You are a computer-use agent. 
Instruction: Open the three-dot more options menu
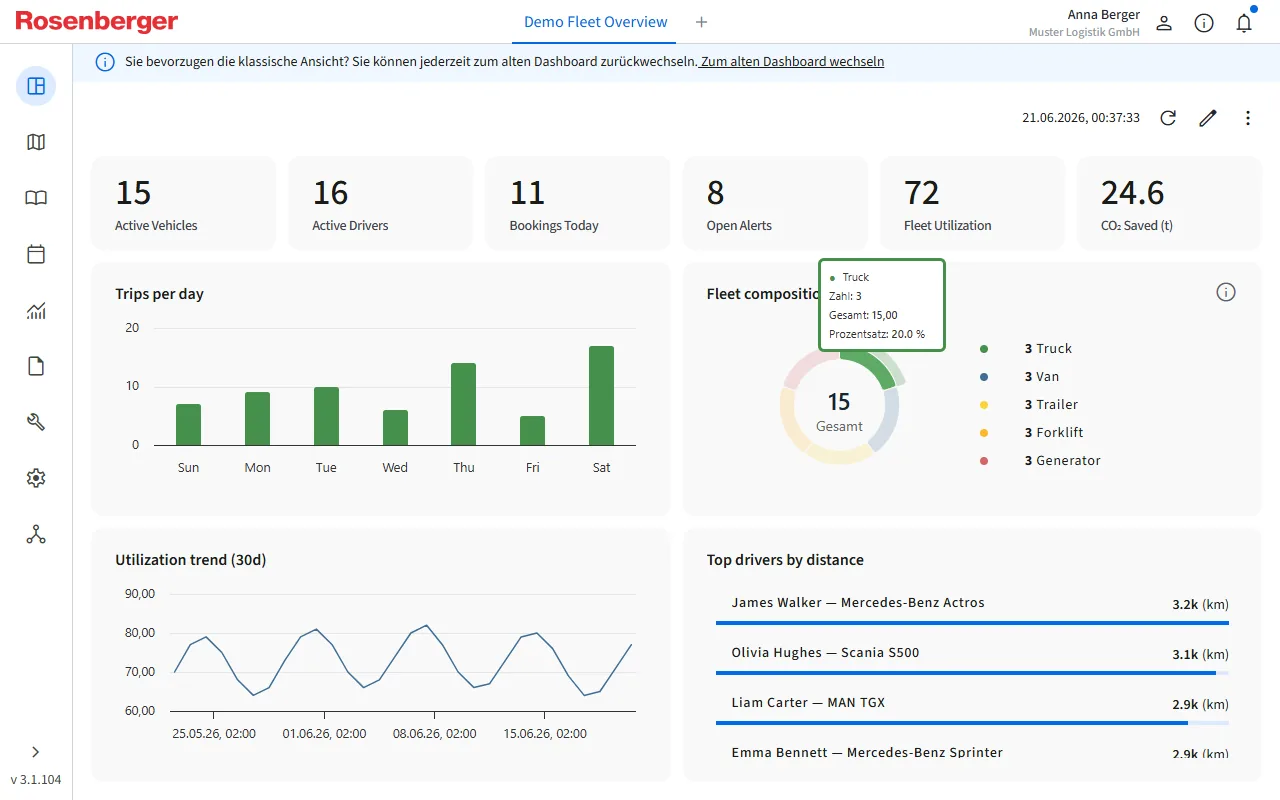point(1248,118)
